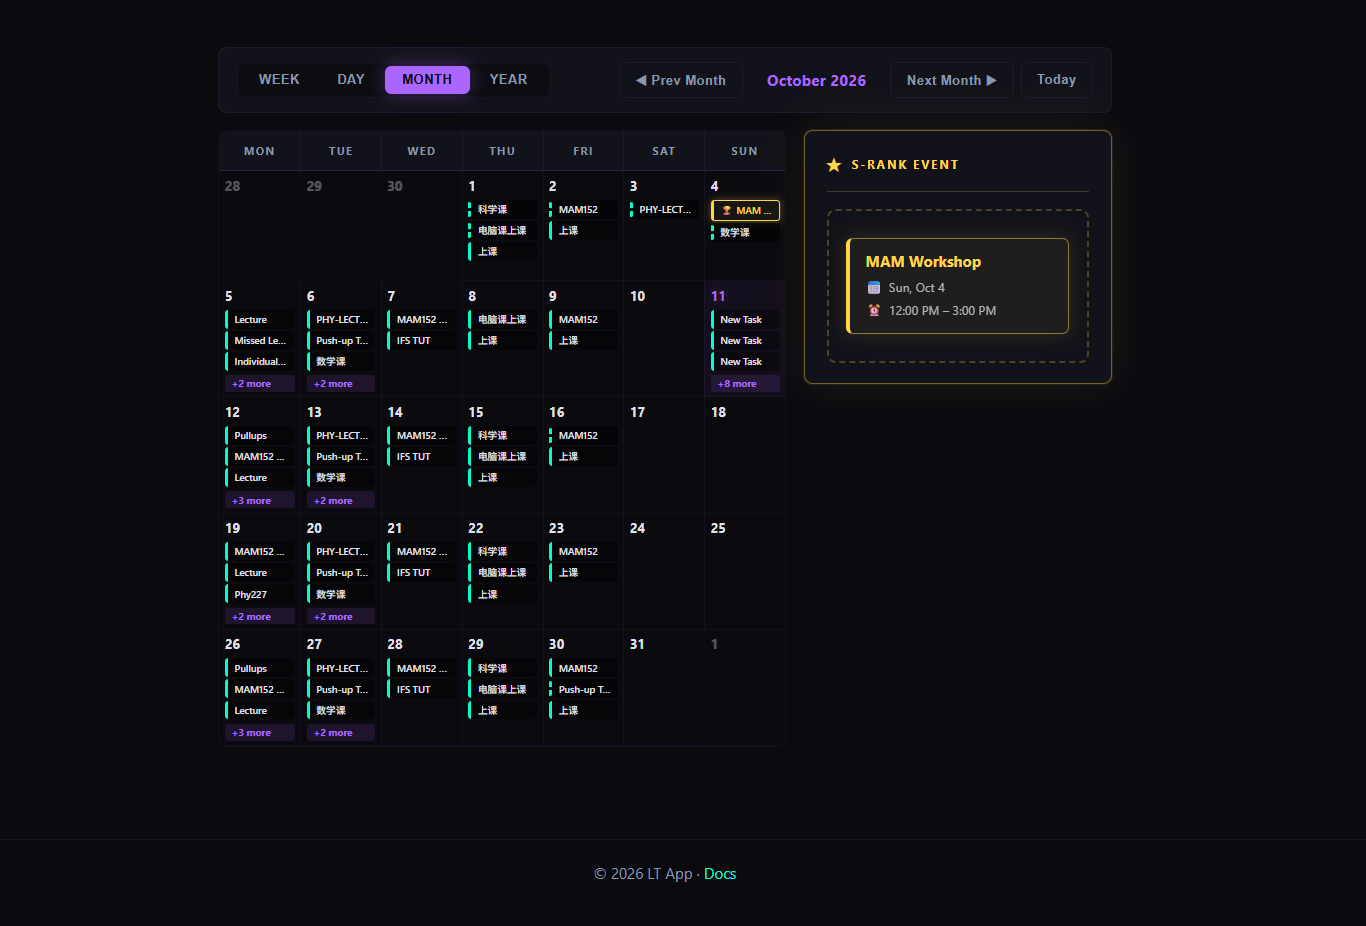Open Lecture event on Monday 26
Image resolution: width=1366 pixels, height=926 pixels.
coord(260,711)
